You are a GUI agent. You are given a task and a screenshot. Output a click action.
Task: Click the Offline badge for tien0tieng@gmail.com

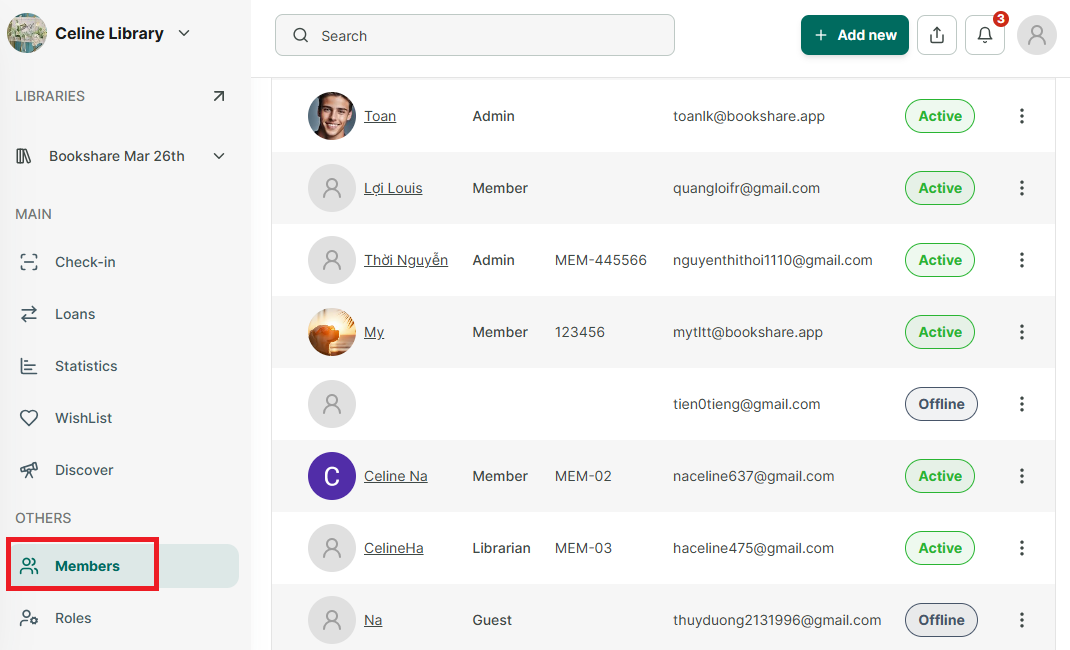(941, 404)
